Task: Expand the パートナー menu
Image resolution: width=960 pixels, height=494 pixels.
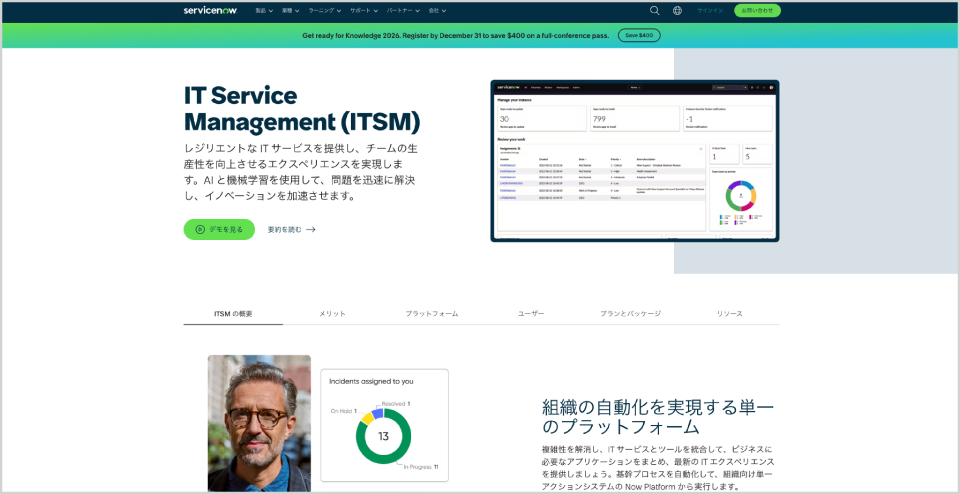Action: [403, 10]
